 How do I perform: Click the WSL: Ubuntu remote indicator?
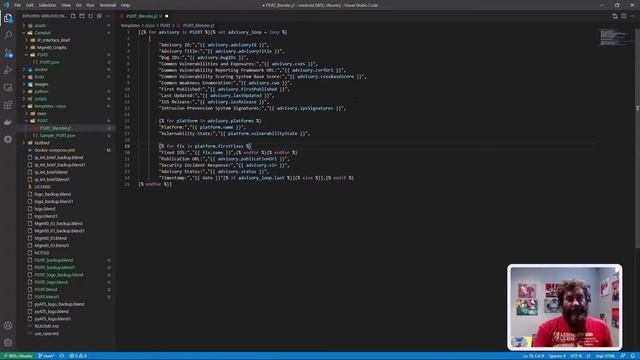(x=18, y=356)
